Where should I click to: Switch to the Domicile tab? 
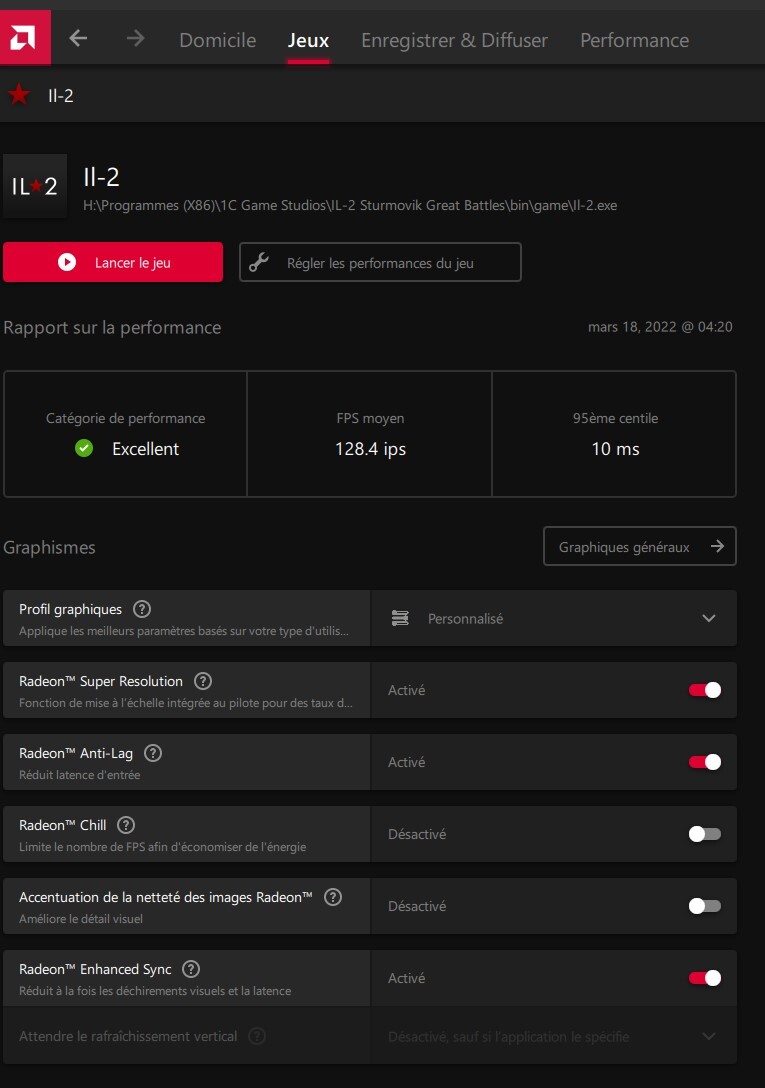coord(217,40)
